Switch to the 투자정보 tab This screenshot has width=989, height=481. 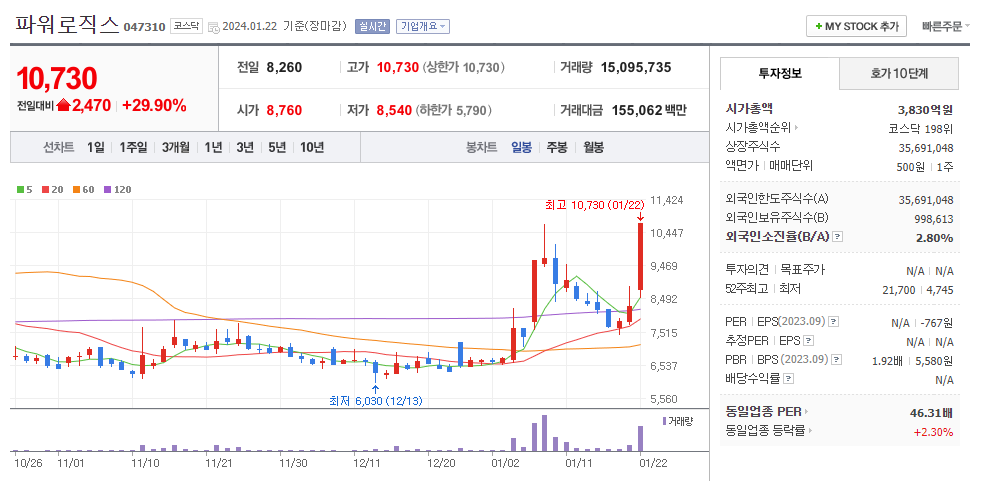click(x=780, y=73)
